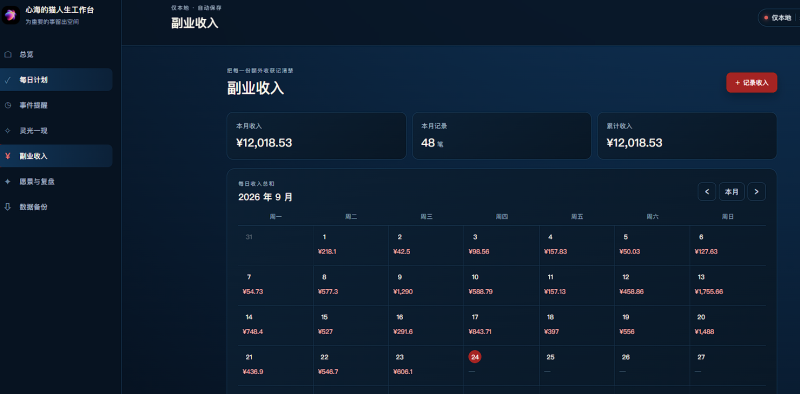Screen dimensions: 800x394
Task: Open 数据备份 via its download arrow icon
Action: coord(7,207)
